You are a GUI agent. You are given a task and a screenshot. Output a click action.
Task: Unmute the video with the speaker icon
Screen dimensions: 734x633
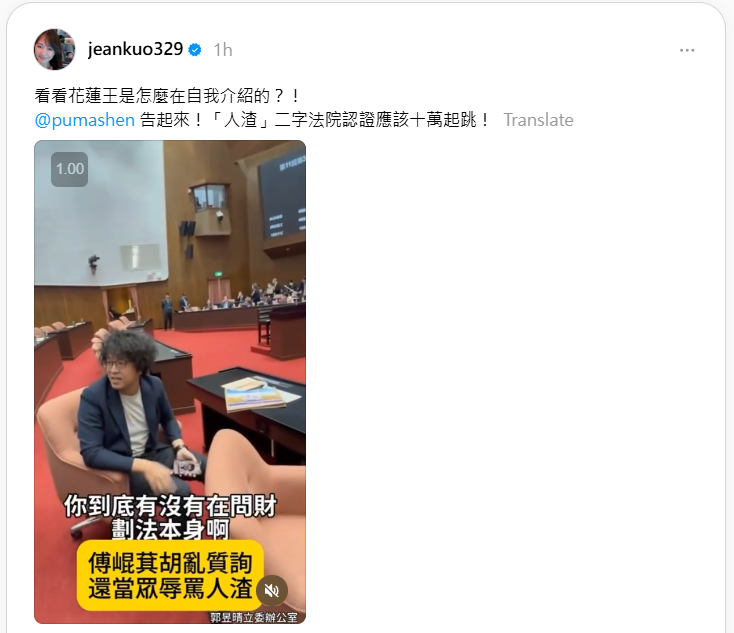click(272, 590)
